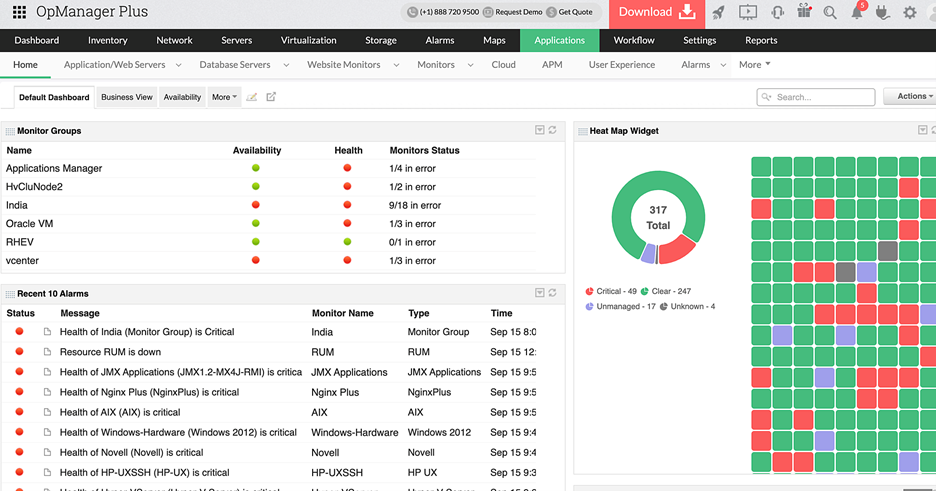Click the rocket quick-start icon
The image size is (936, 491).
point(718,13)
